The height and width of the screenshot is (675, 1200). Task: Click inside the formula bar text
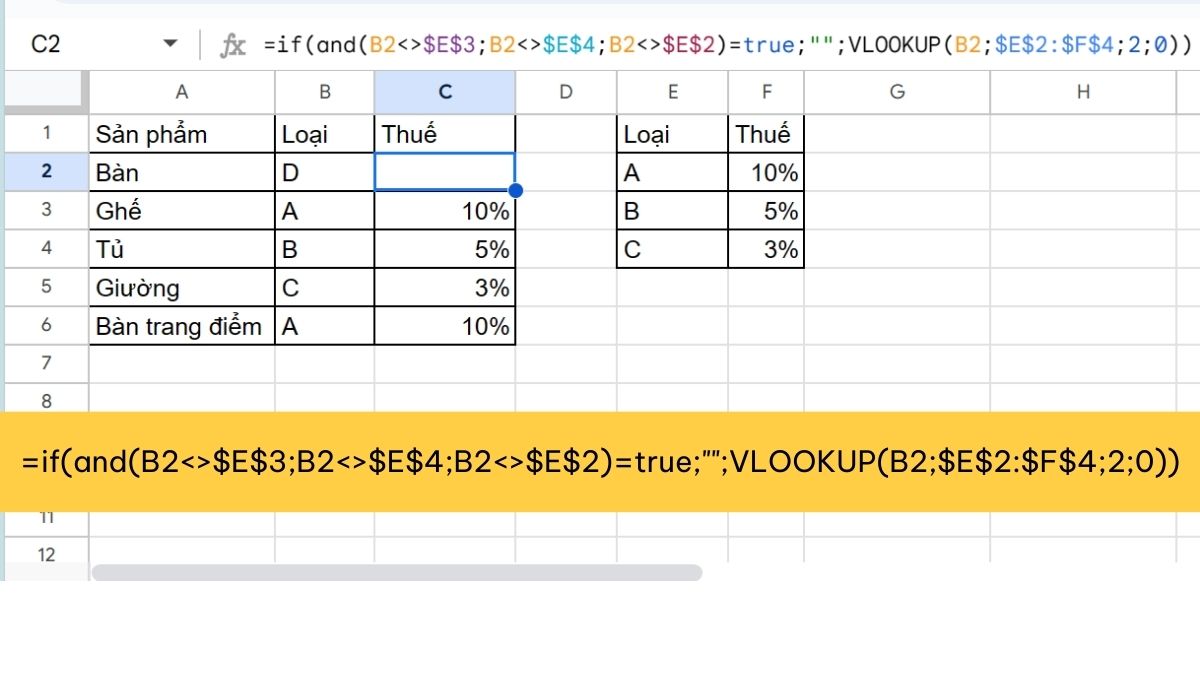[x=728, y=45]
